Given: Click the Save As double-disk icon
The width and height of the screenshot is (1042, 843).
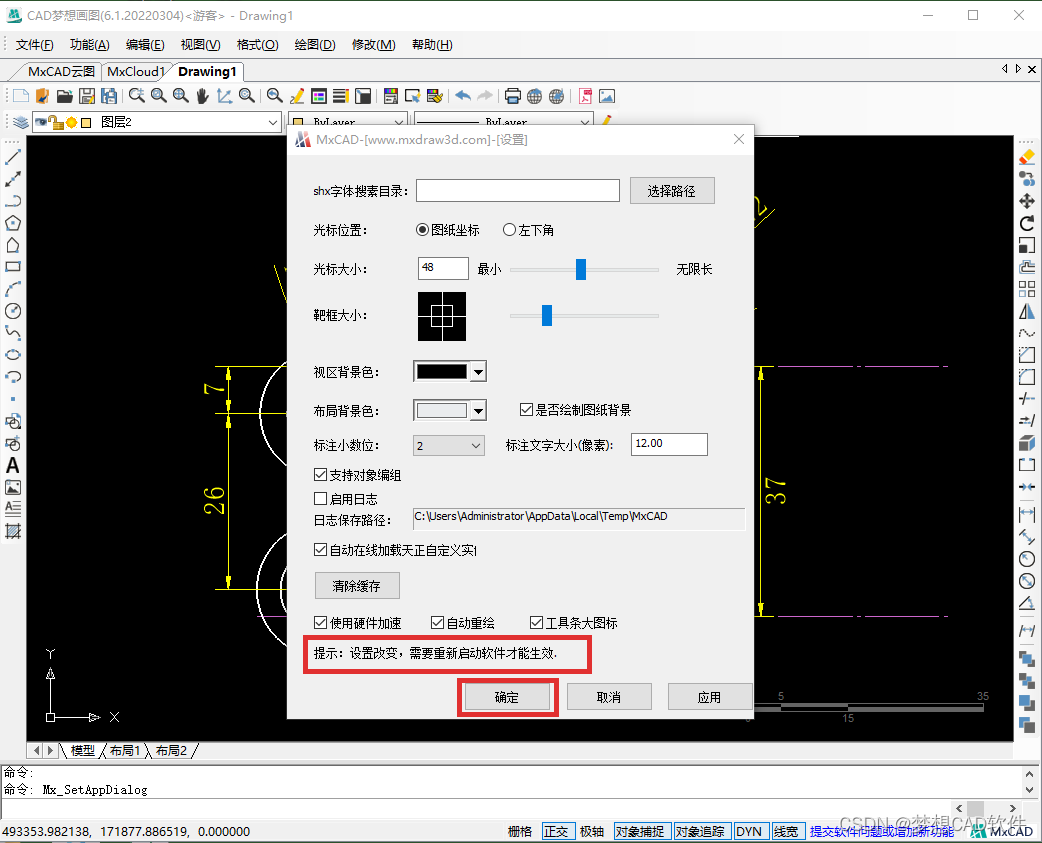Looking at the screenshot, I should click(109, 96).
